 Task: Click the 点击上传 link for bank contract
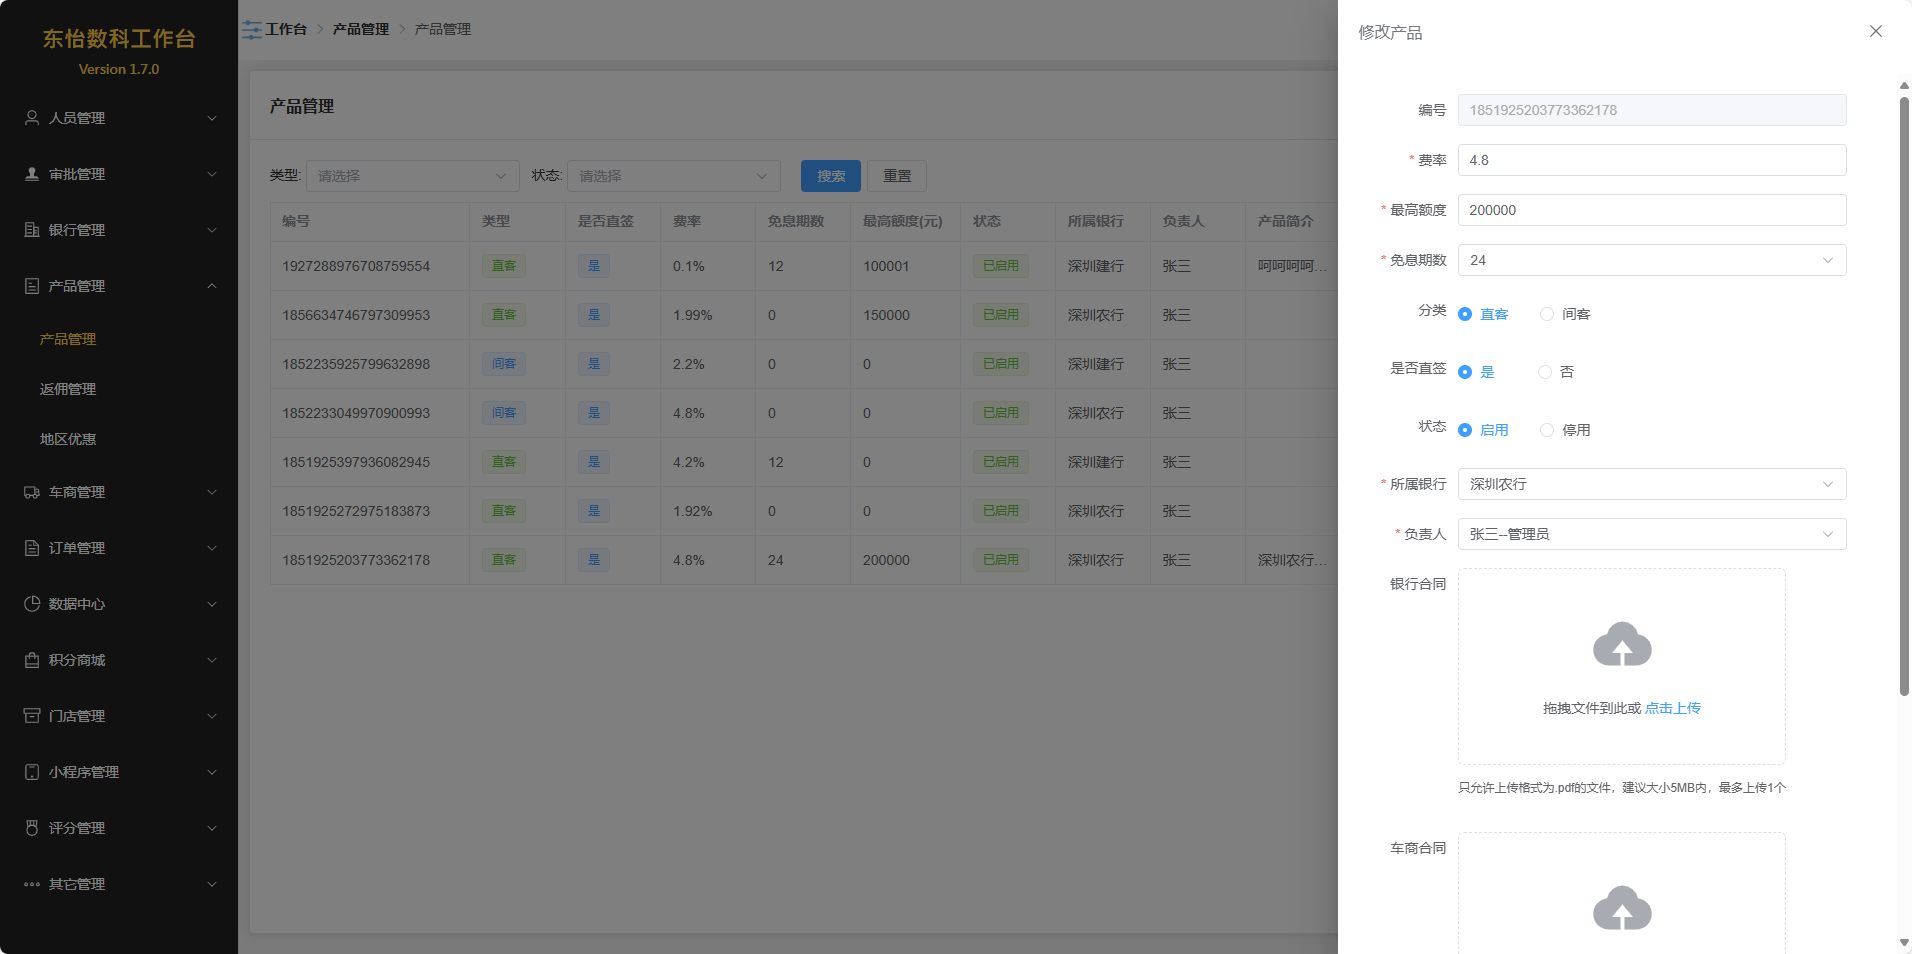coord(1673,708)
